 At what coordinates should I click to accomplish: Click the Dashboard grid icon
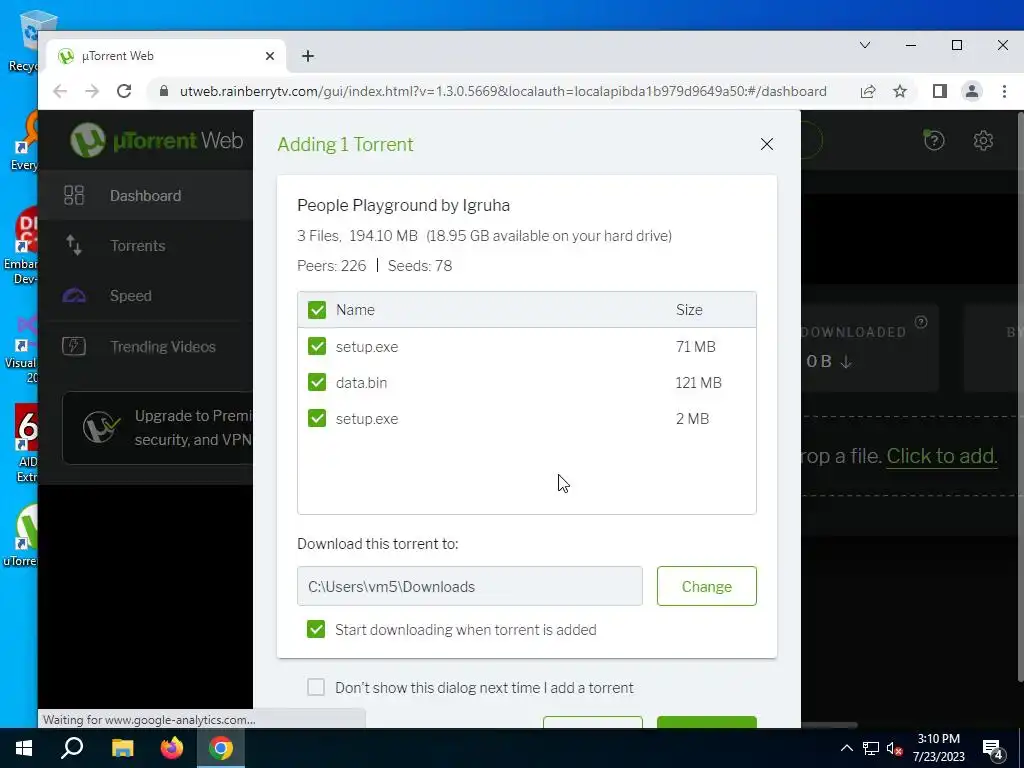[x=74, y=195]
